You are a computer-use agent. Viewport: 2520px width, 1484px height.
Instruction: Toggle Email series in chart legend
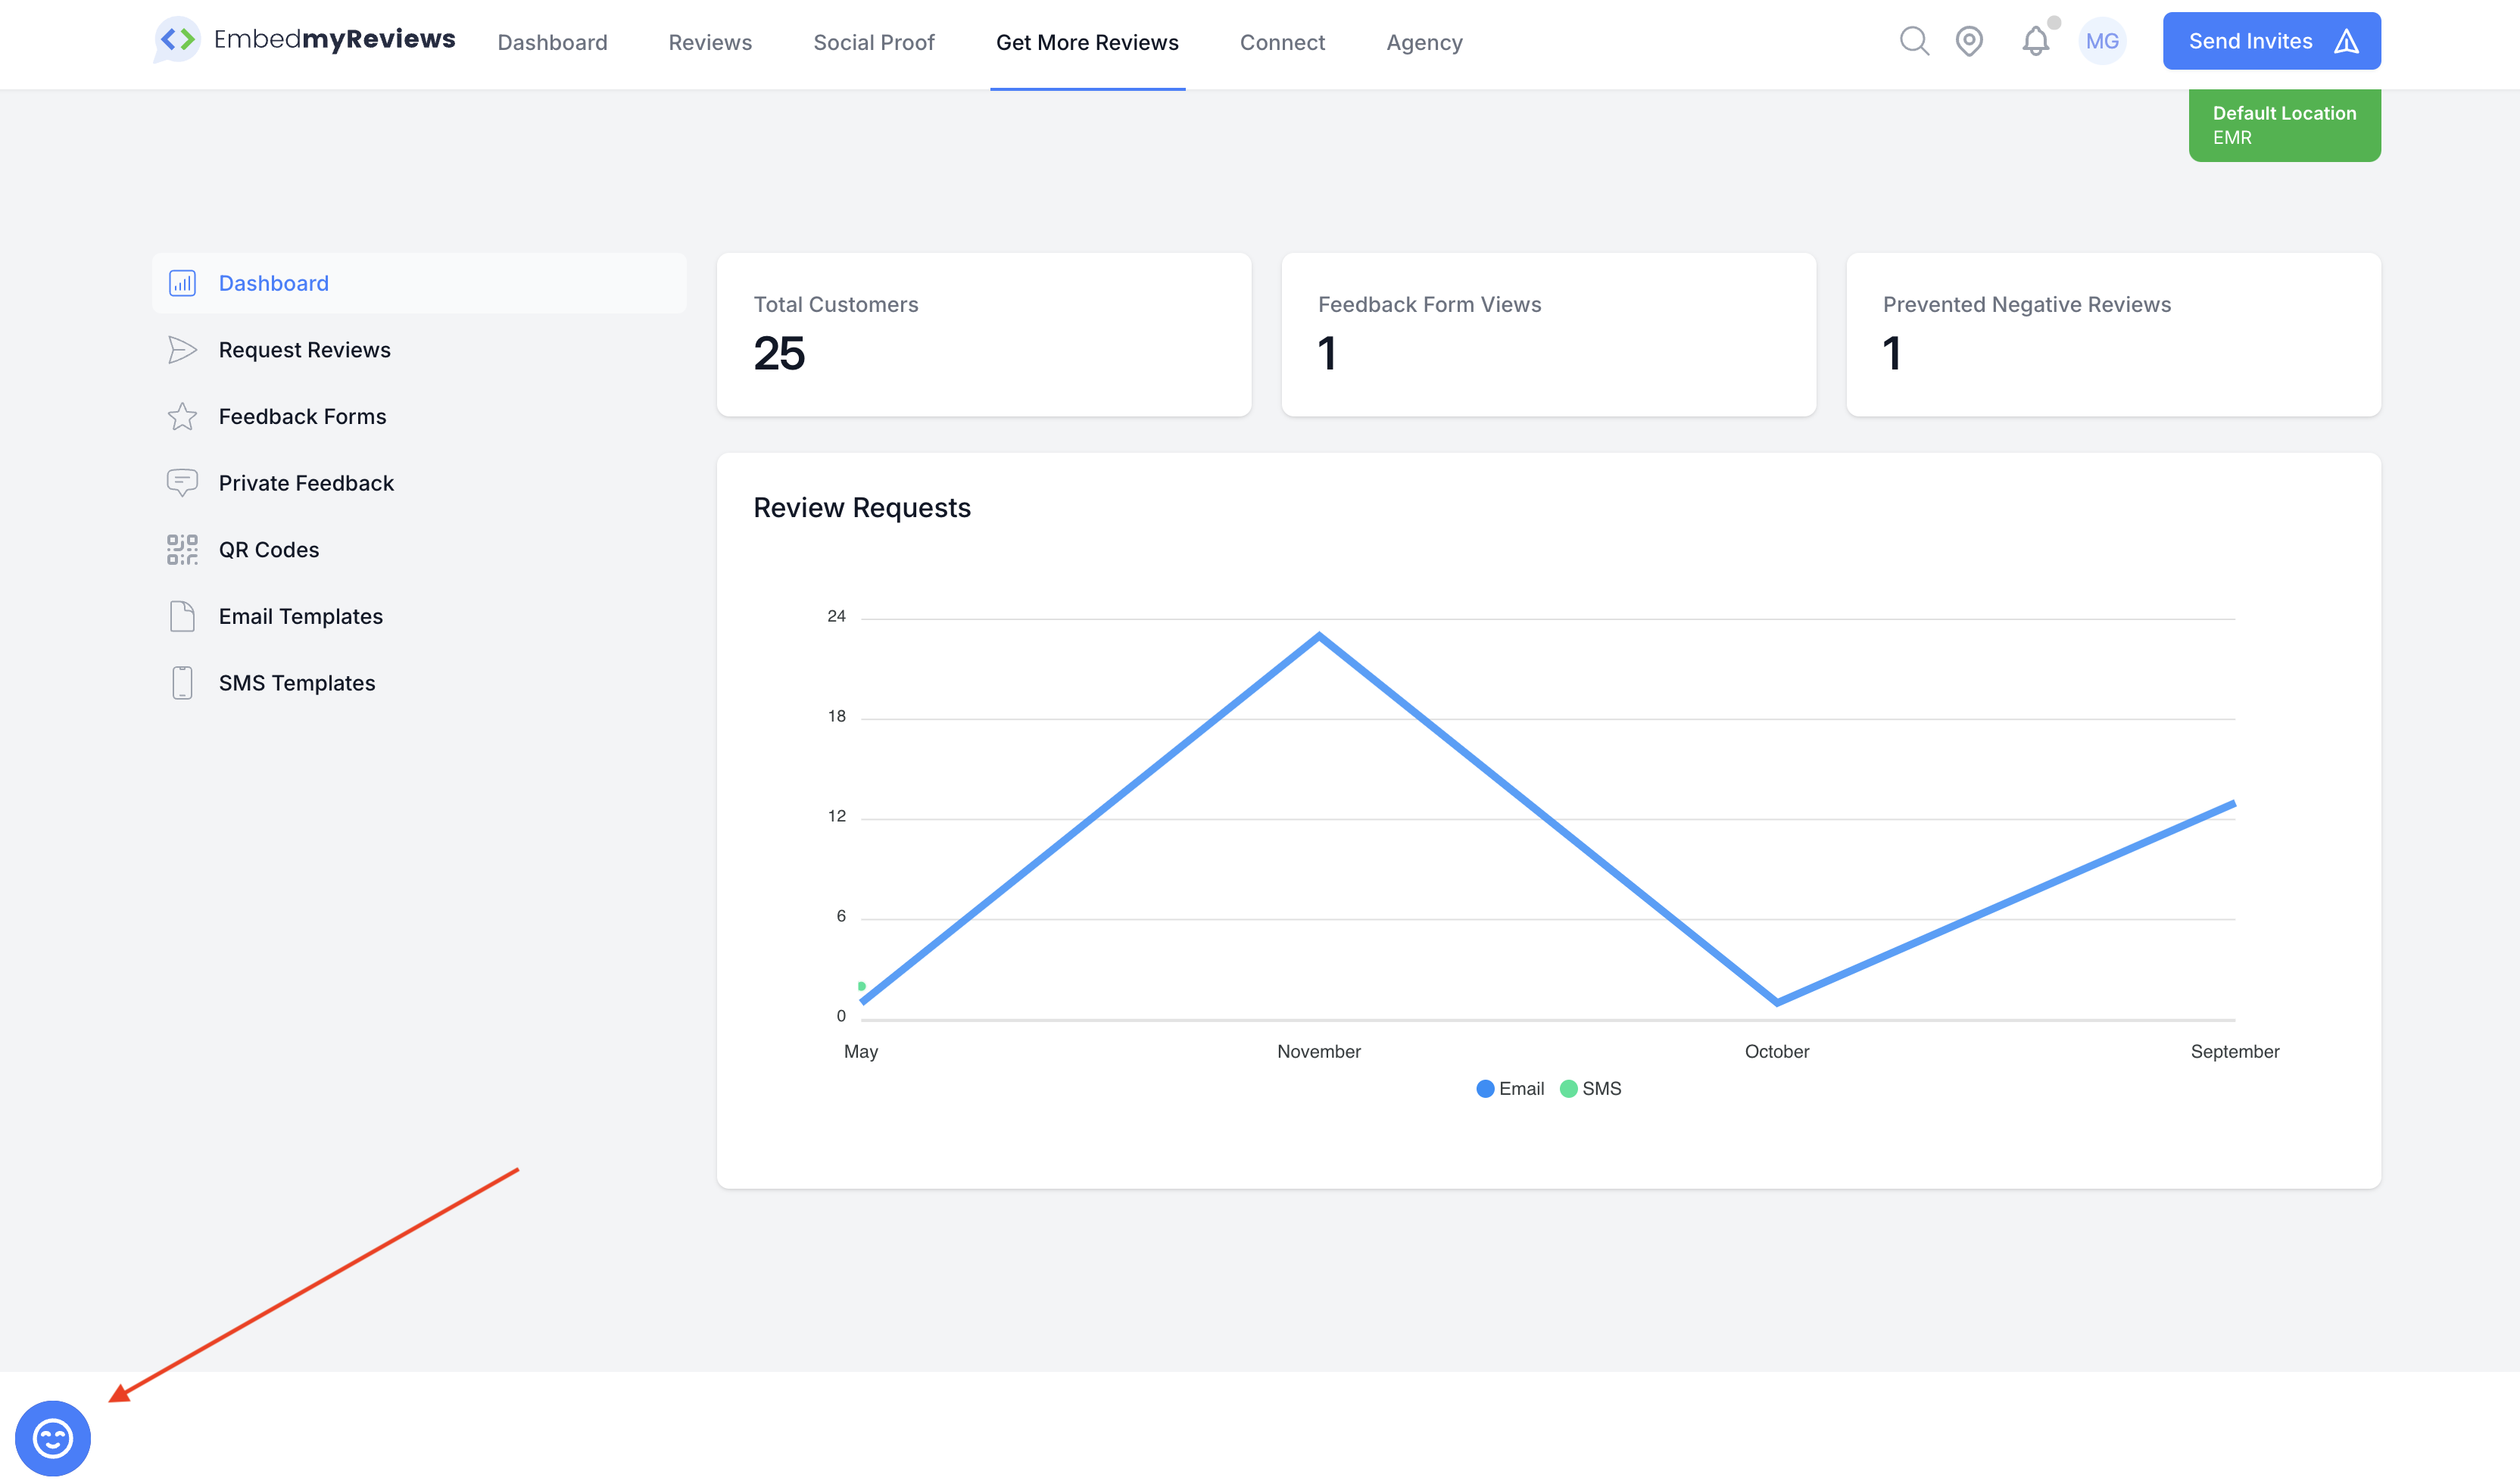pos(1510,1088)
